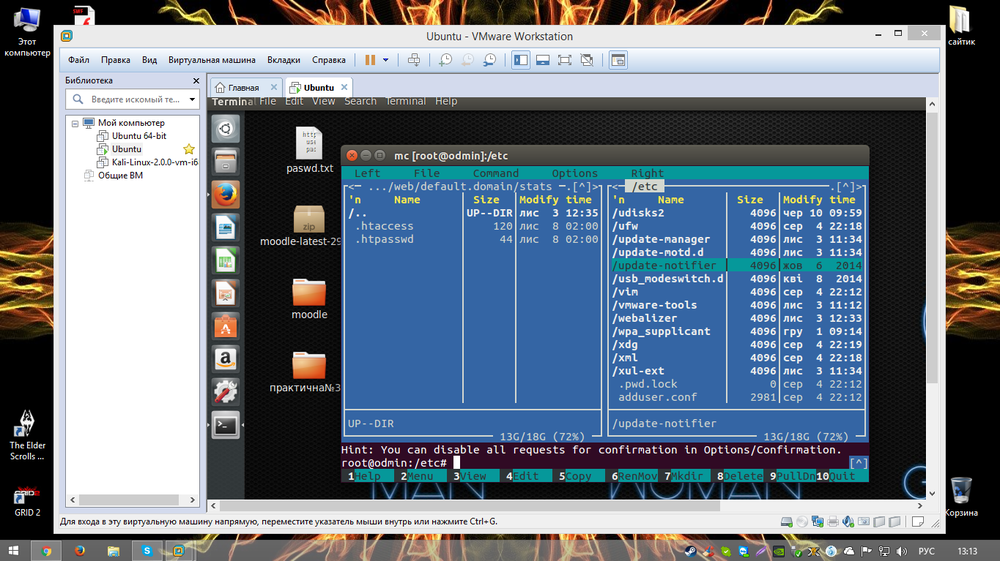This screenshot has width=1000, height=561.
Task: Open the Виртуальная машина menu
Action: tap(212, 60)
